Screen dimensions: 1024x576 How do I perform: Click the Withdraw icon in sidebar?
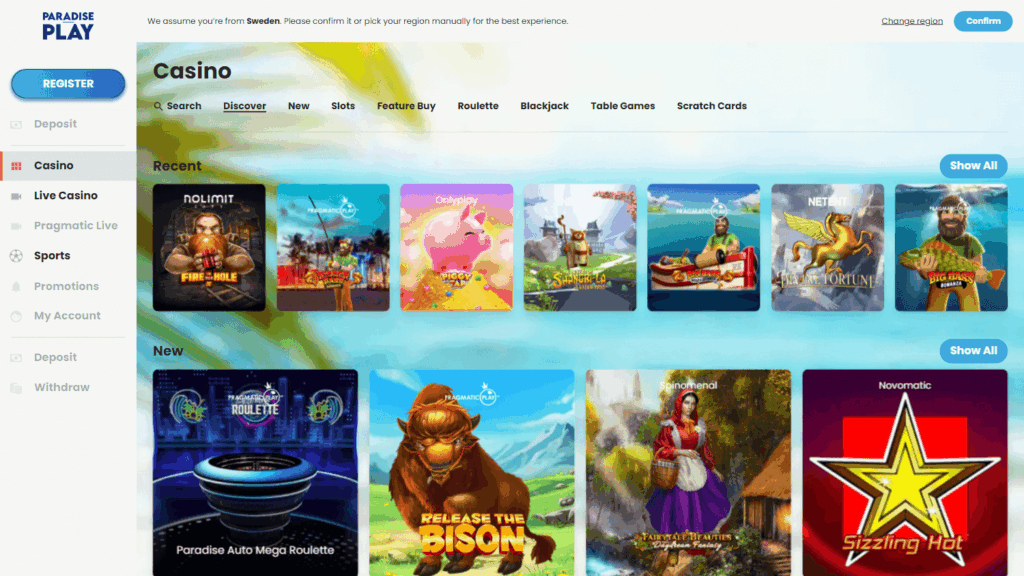pyautogui.click(x=16, y=388)
